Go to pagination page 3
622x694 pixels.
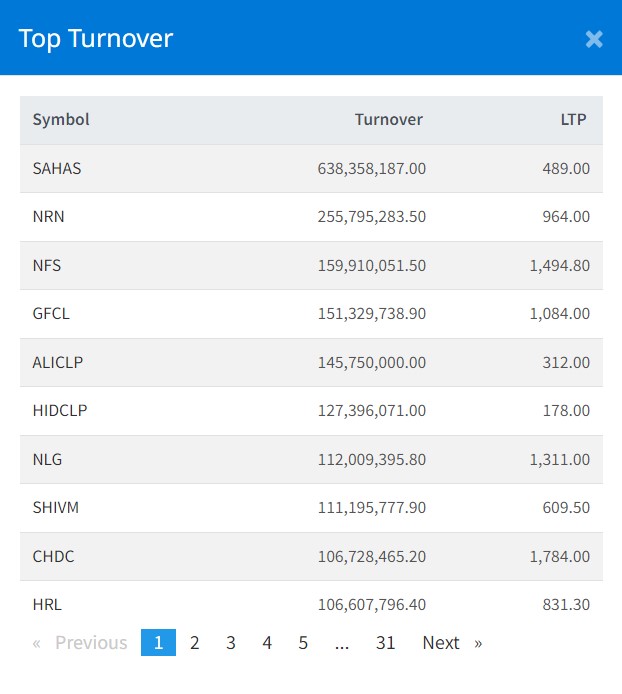pos(231,643)
